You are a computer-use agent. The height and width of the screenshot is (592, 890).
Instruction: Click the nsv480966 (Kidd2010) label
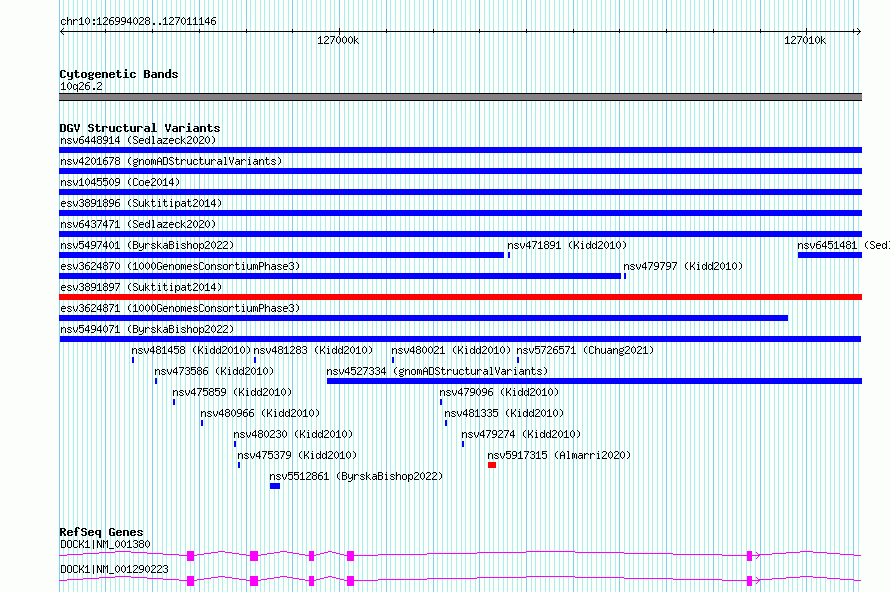coord(260,413)
